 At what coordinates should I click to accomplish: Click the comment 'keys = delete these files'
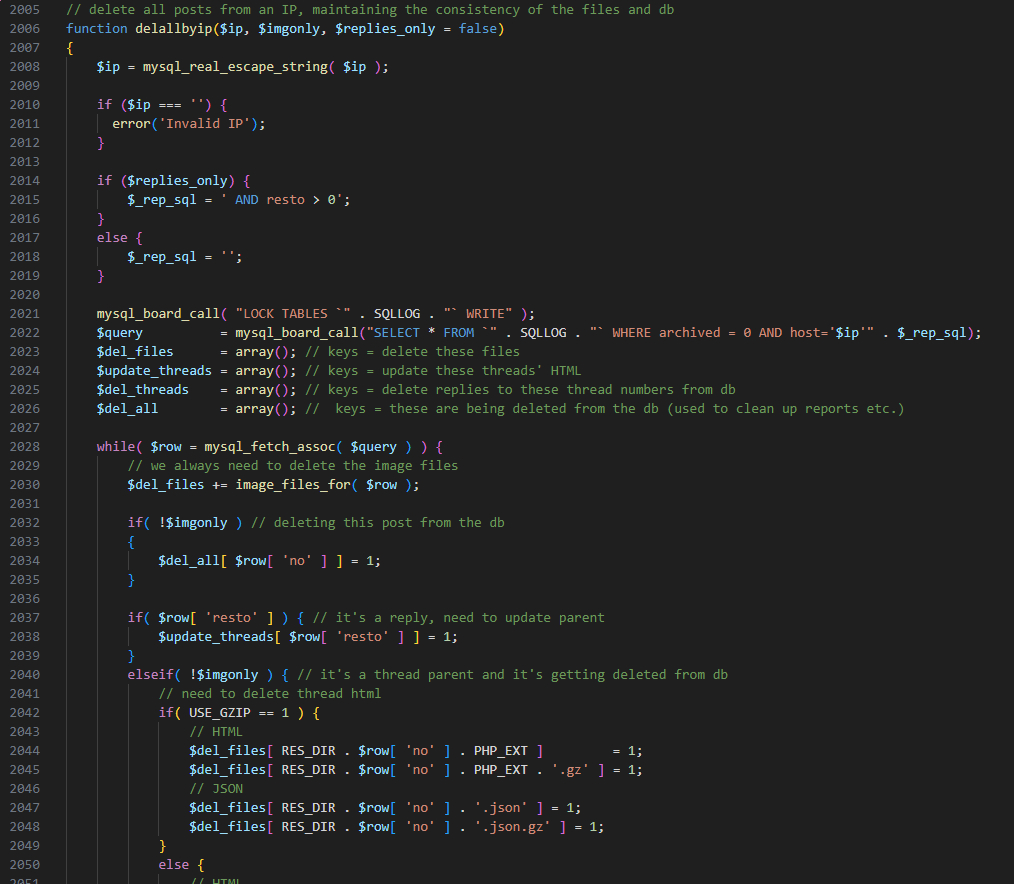pyautogui.click(x=412, y=352)
